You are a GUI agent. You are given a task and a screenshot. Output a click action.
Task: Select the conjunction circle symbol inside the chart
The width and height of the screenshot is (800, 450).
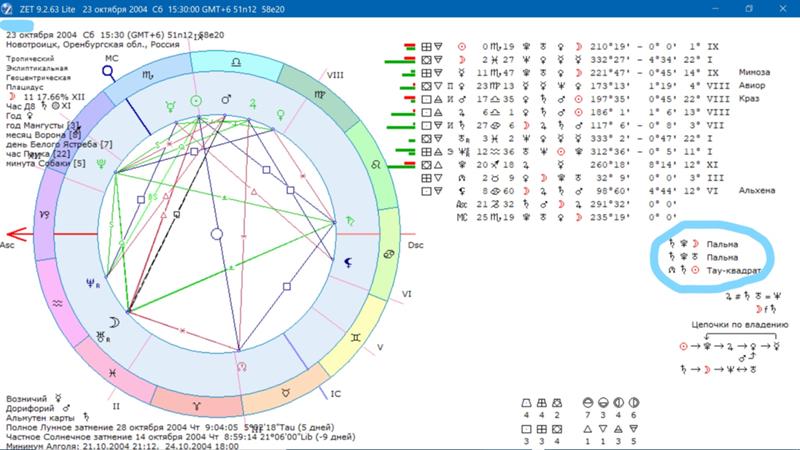pos(217,234)
